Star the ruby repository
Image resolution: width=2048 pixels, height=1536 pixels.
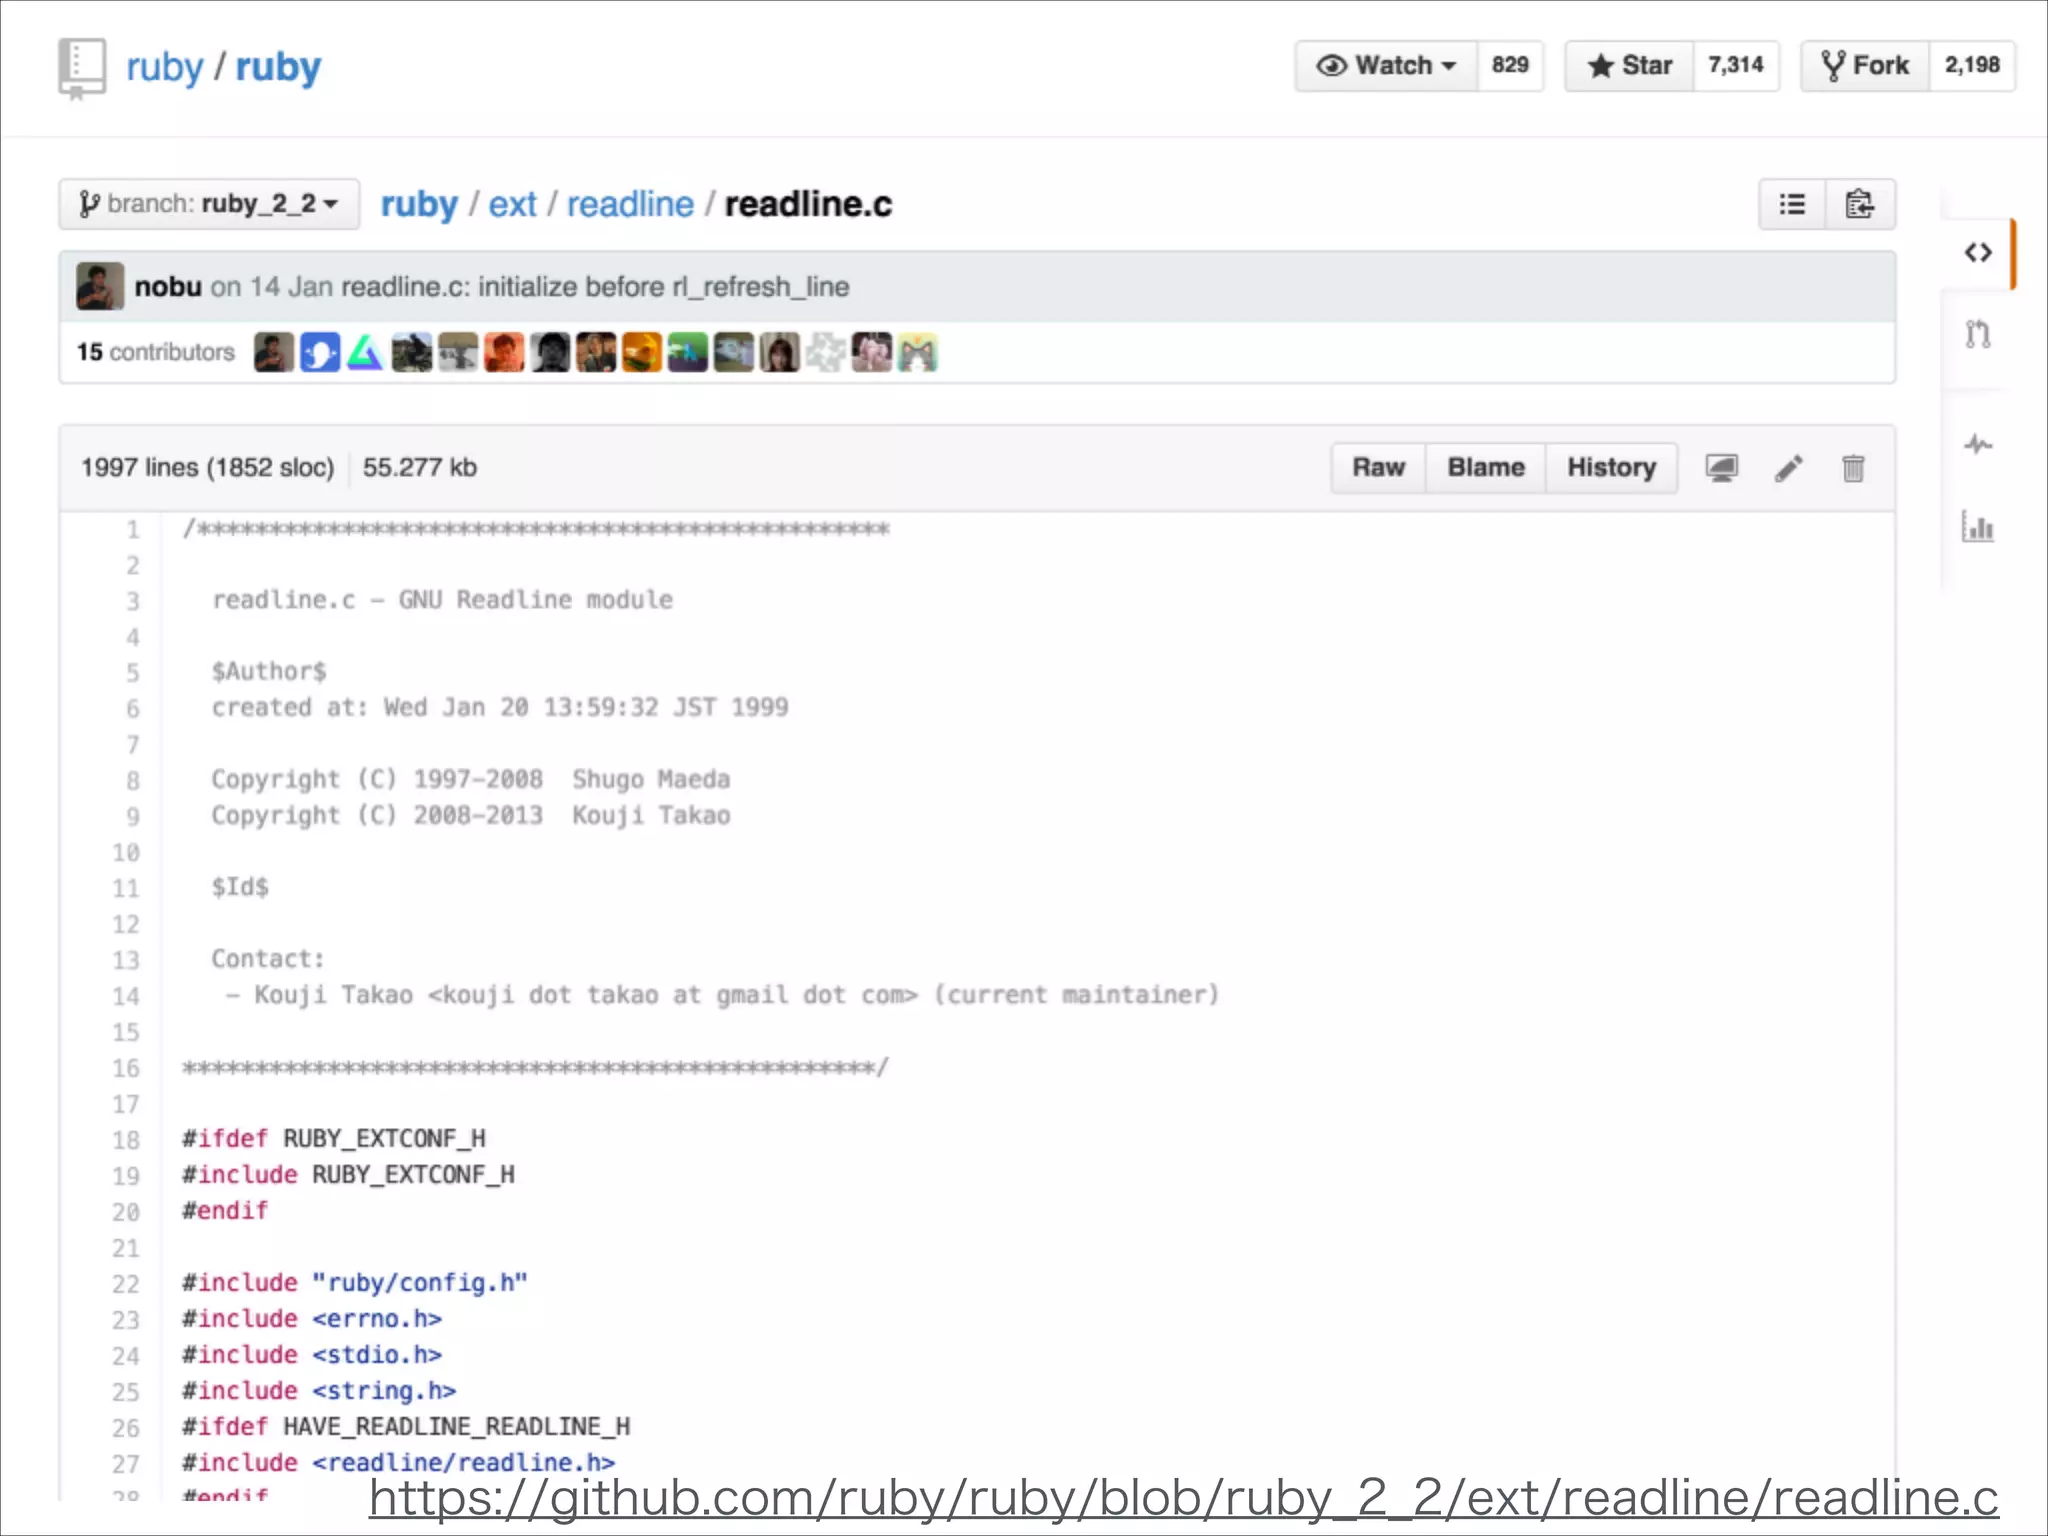point(1630,66)
